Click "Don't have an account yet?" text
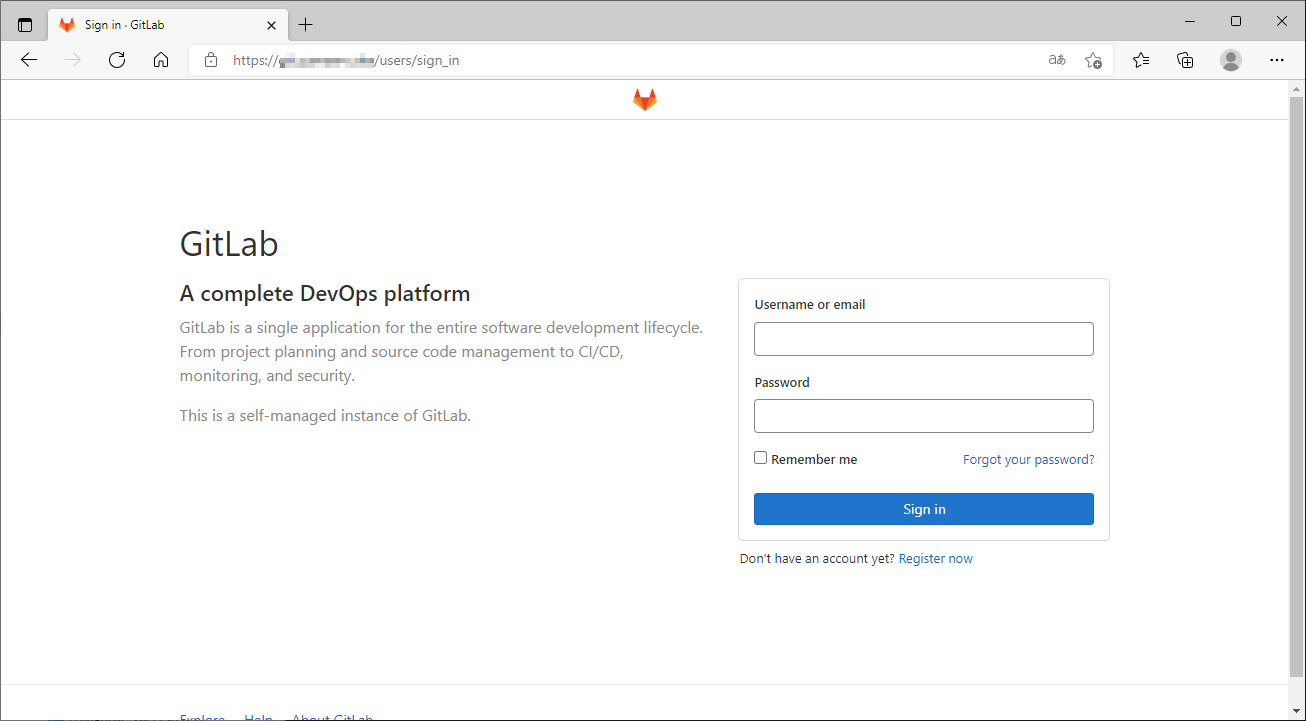Image resolution: width=1306 pixels, height=721 pixels. 817,559
